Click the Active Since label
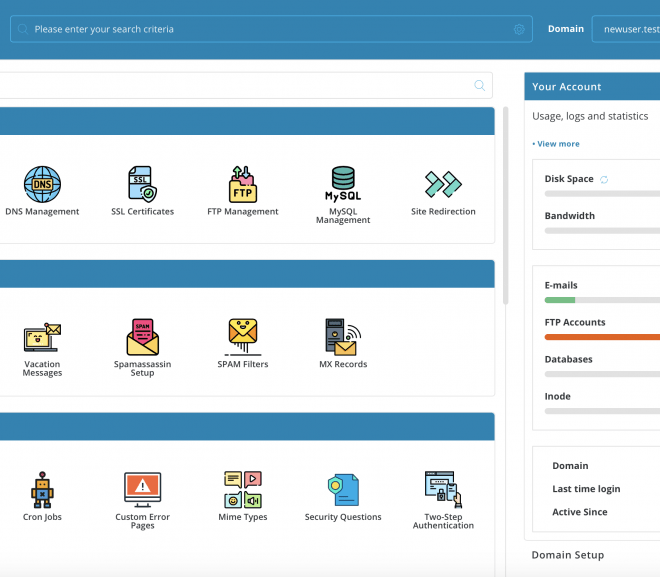This screenshot has height=577, width=660. (x=580, y=512)
